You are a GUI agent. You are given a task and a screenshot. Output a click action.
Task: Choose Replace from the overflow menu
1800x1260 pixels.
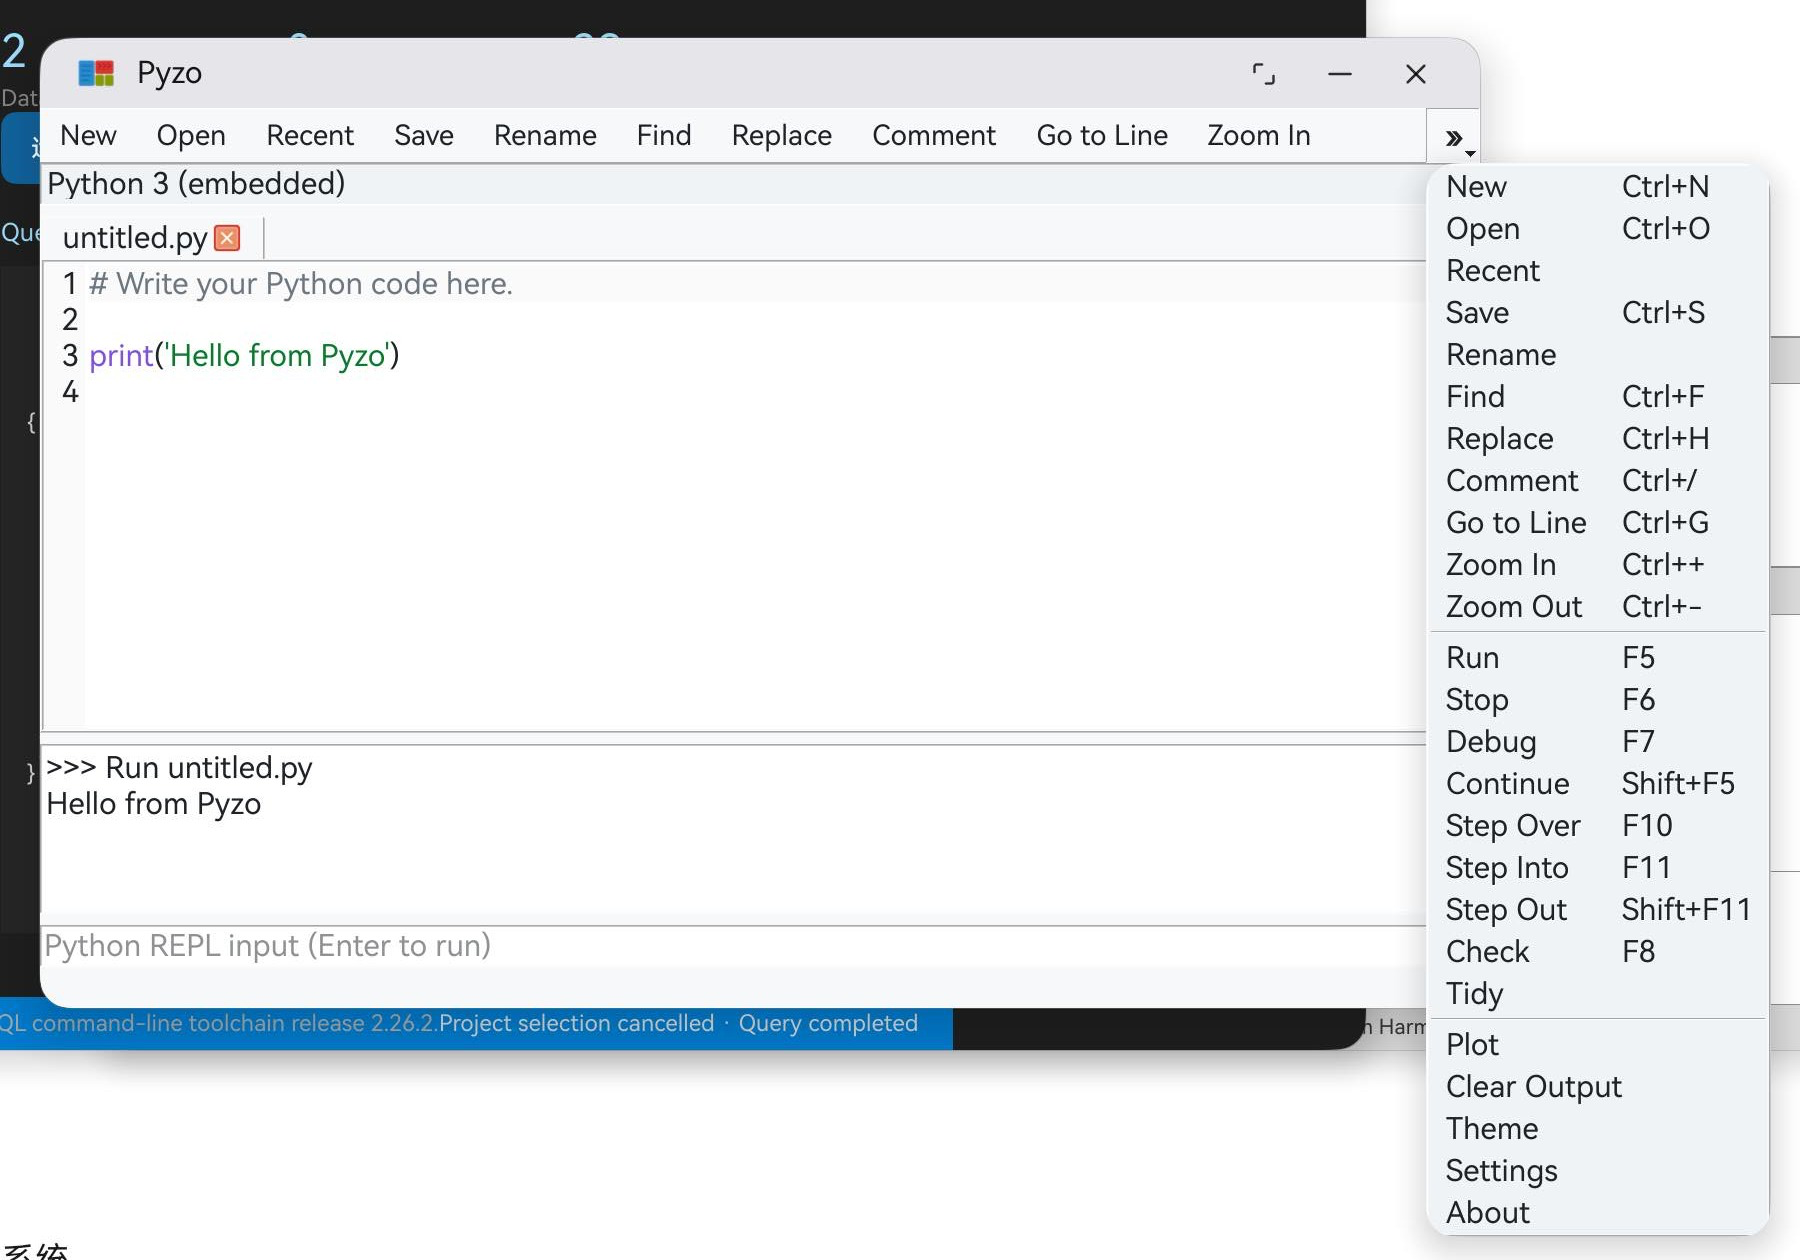[x=1598, y=439]
